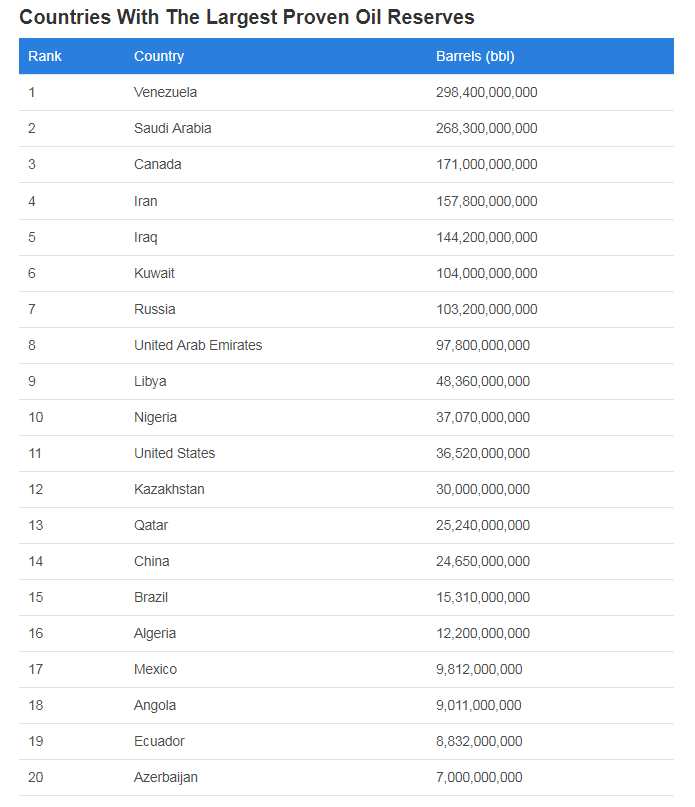Click the Country column header
The height and width of the screenshot is (807, 695).
click(159, 56)
